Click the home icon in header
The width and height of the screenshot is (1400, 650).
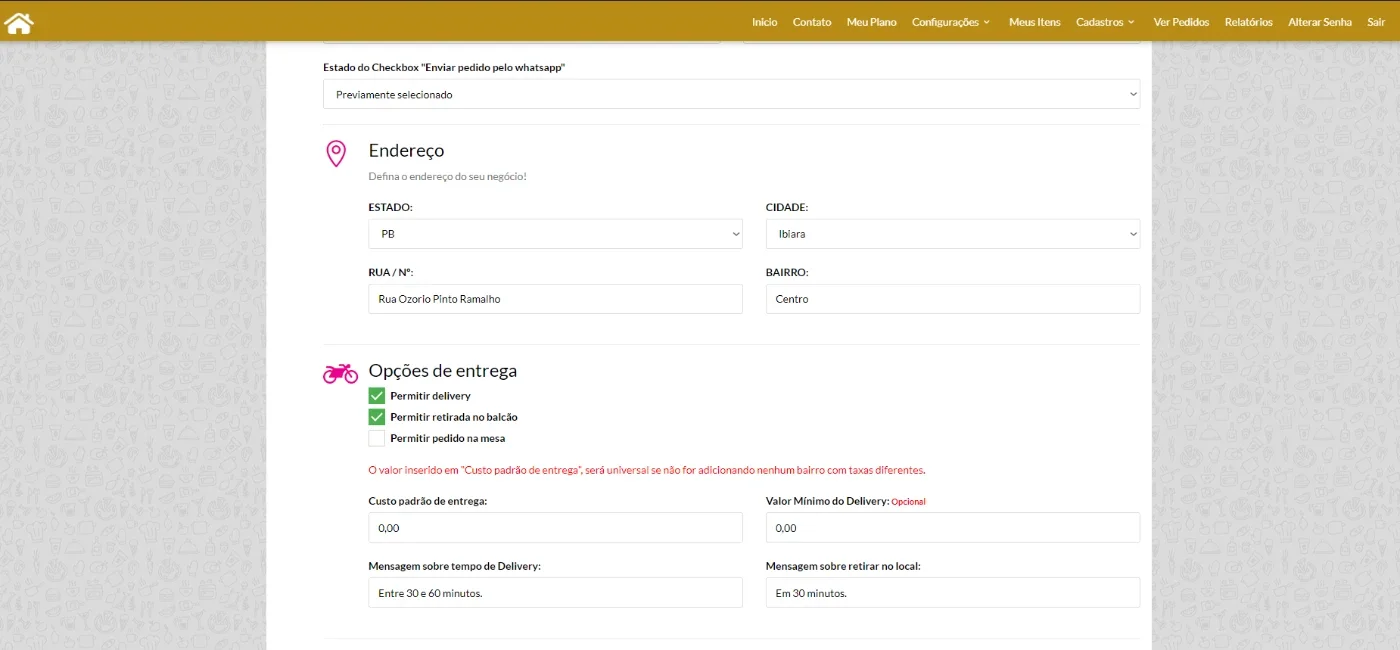(x=19, y=22)
